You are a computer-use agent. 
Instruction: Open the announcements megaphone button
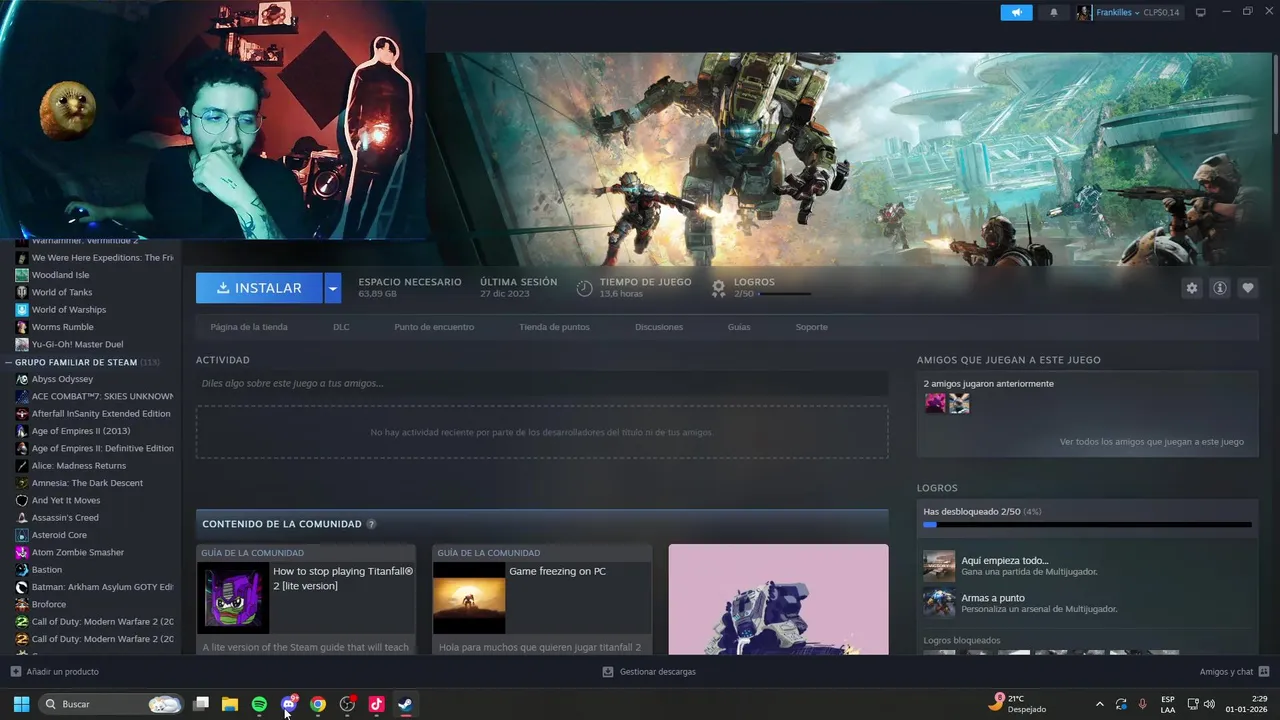[x=1016, y=13]
